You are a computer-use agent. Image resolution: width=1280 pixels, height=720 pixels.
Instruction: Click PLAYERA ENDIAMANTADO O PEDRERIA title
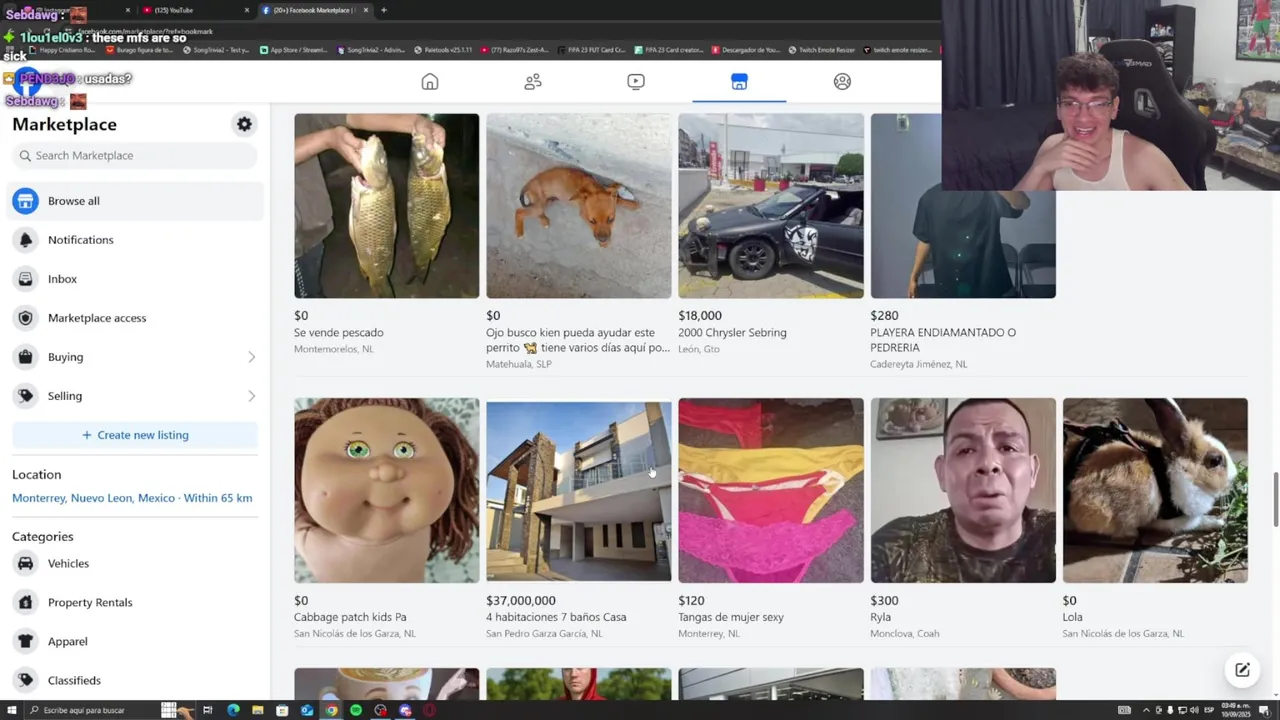[943, 340]
